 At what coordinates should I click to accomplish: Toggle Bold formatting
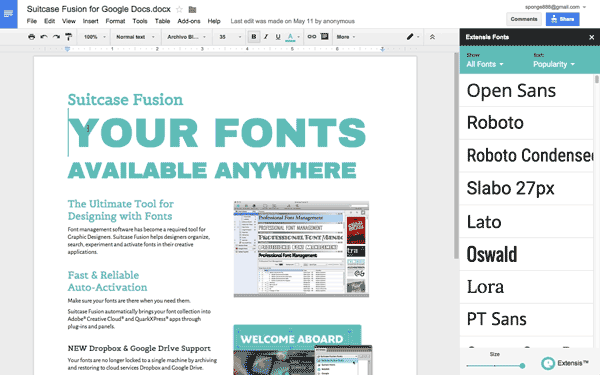click(253, 37)
